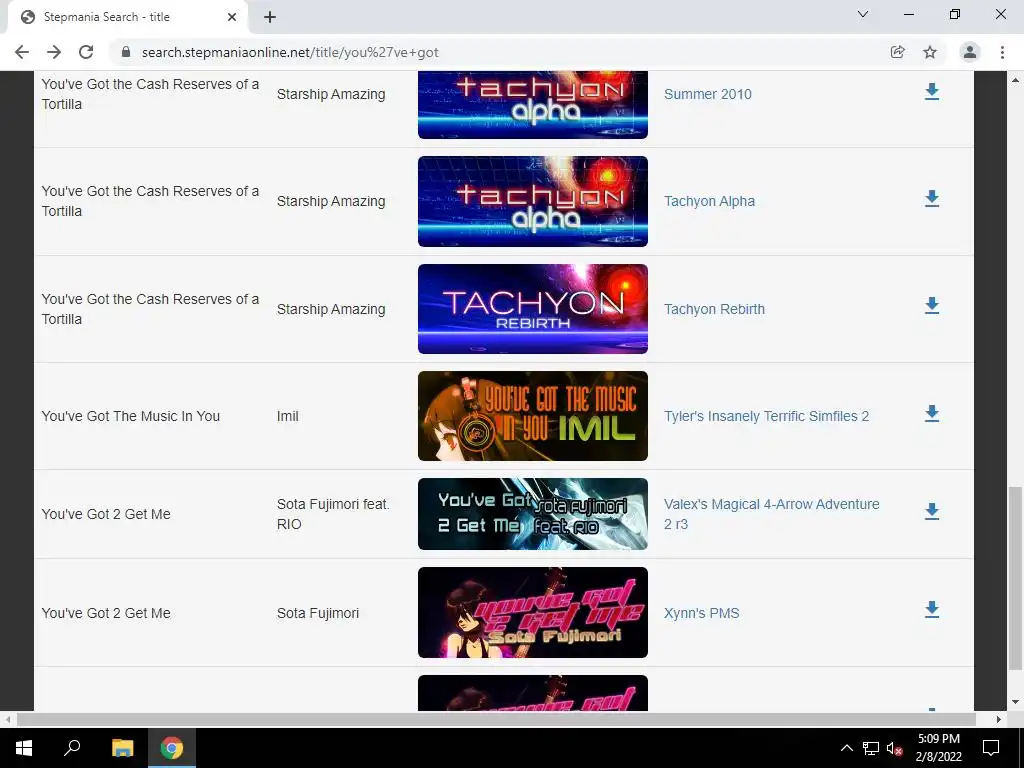Open the Chrome three-dot menu
This screenshot has height=768, width=1024.
[x=1002, y=52]
